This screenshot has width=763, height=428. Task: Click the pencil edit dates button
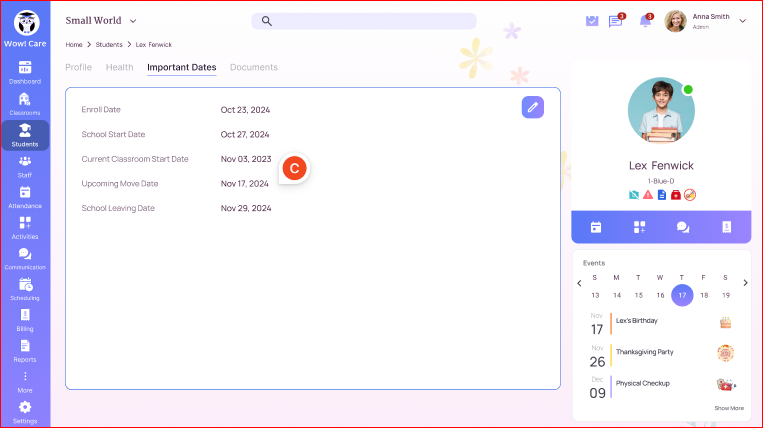point(533,107)
